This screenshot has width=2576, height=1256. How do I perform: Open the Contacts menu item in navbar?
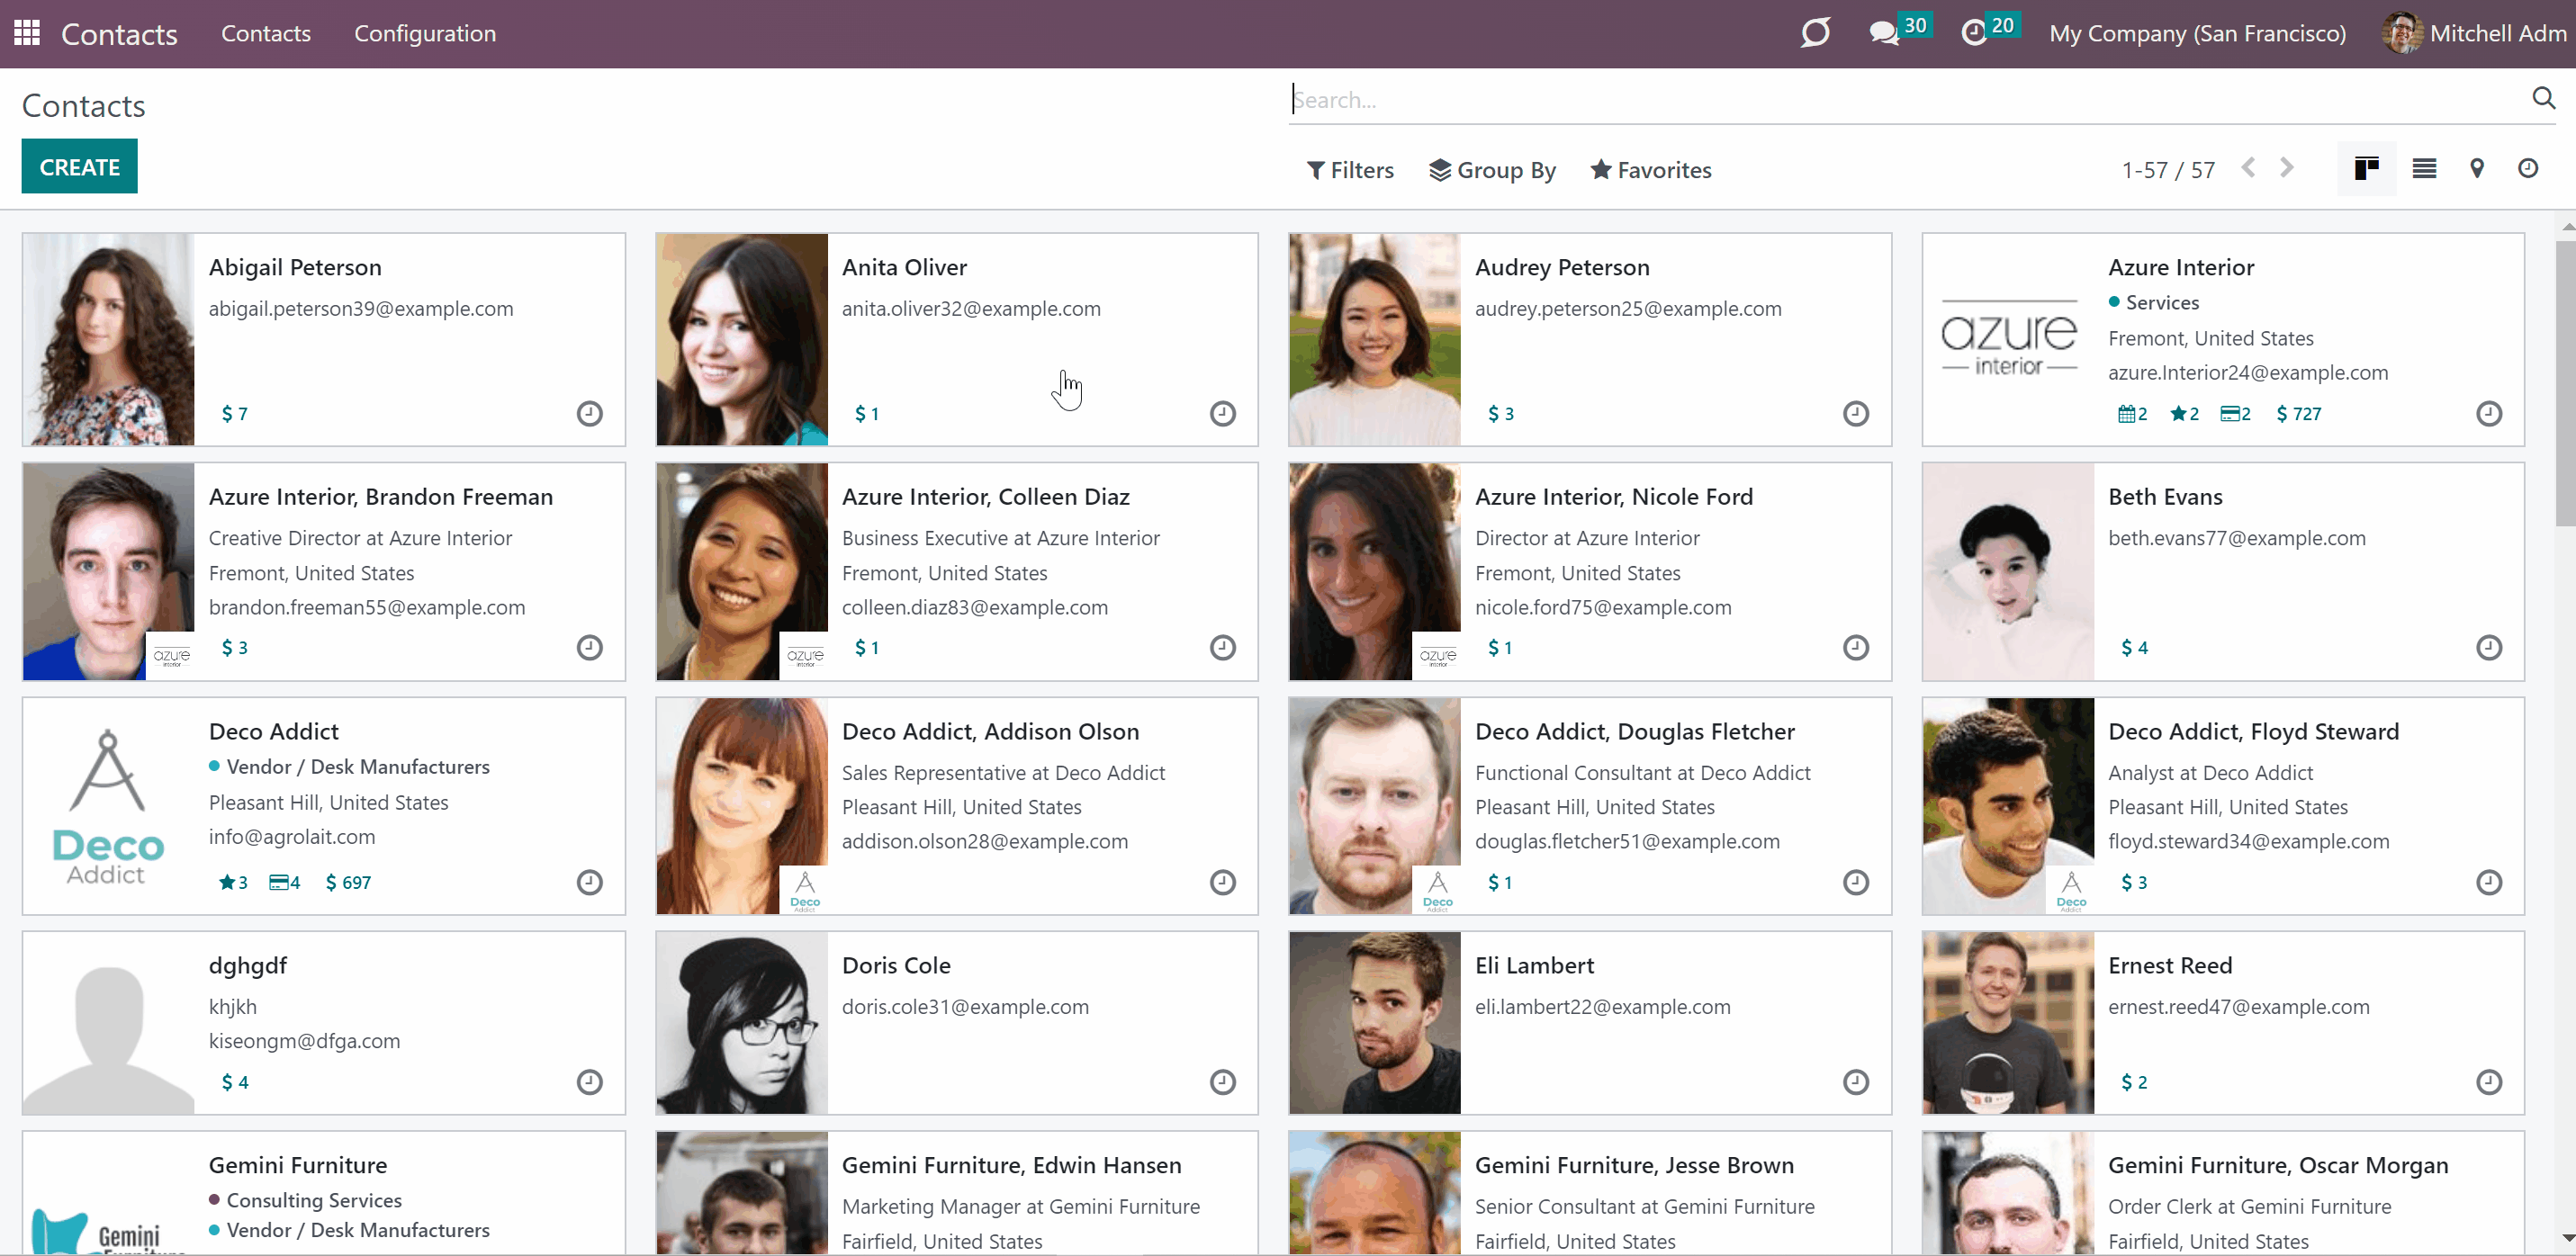click(x=266, y=33)
